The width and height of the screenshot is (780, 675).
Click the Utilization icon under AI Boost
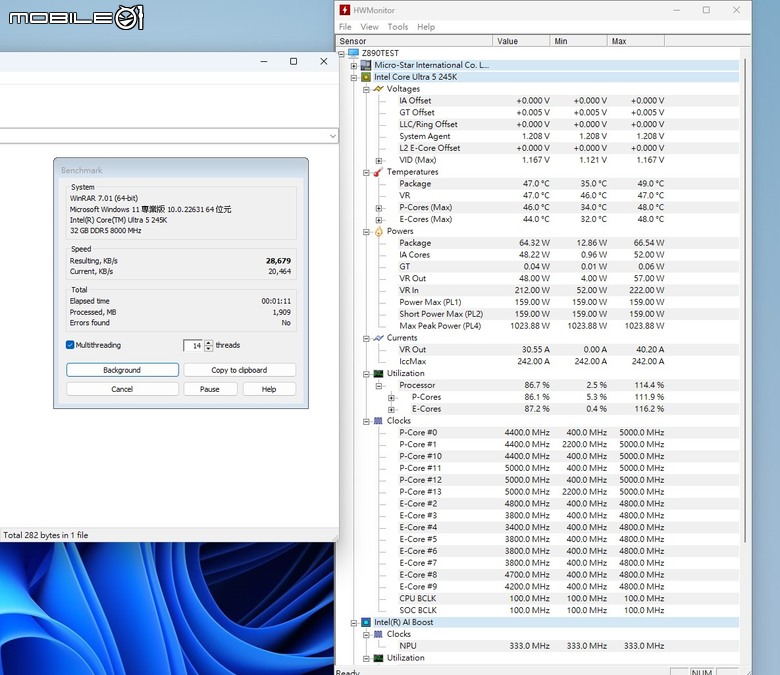(379, 658)
